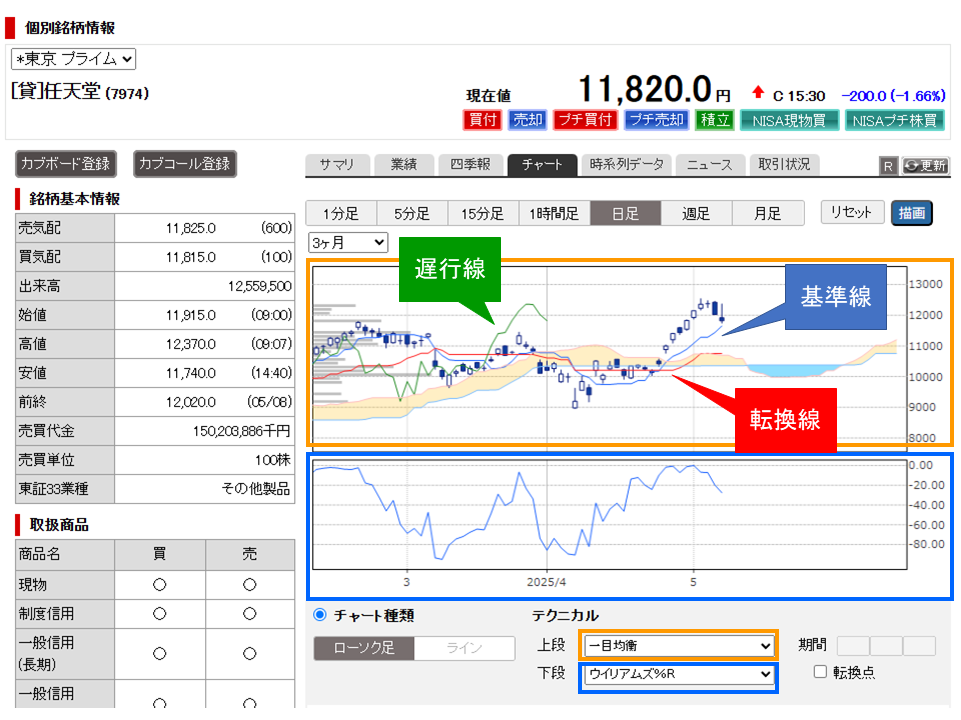Click the green 積立 button
961x720 pixels.
click(715, 120)
